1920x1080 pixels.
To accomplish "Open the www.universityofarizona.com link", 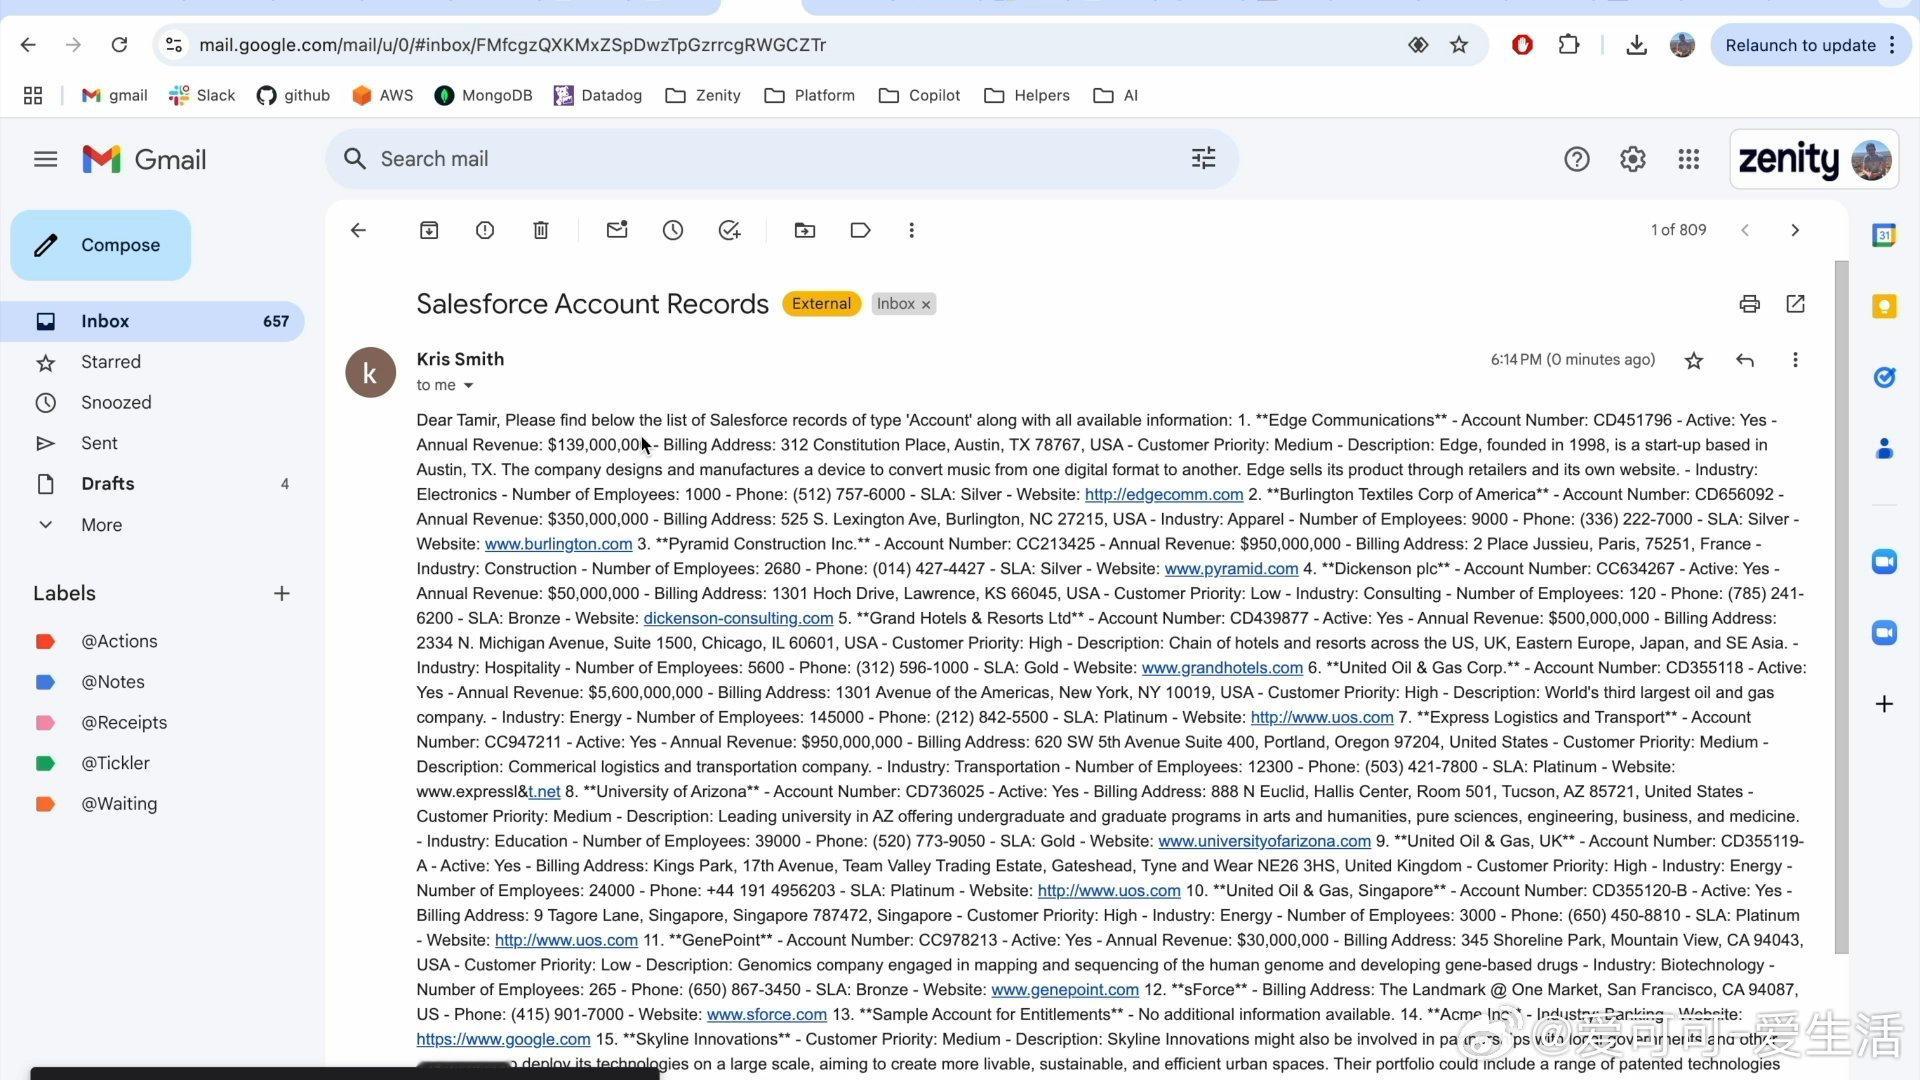I will 1264,842.
